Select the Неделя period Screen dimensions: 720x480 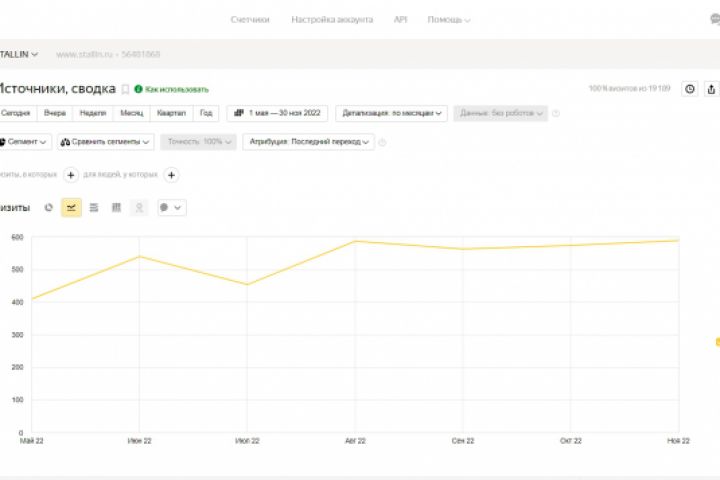93,113
